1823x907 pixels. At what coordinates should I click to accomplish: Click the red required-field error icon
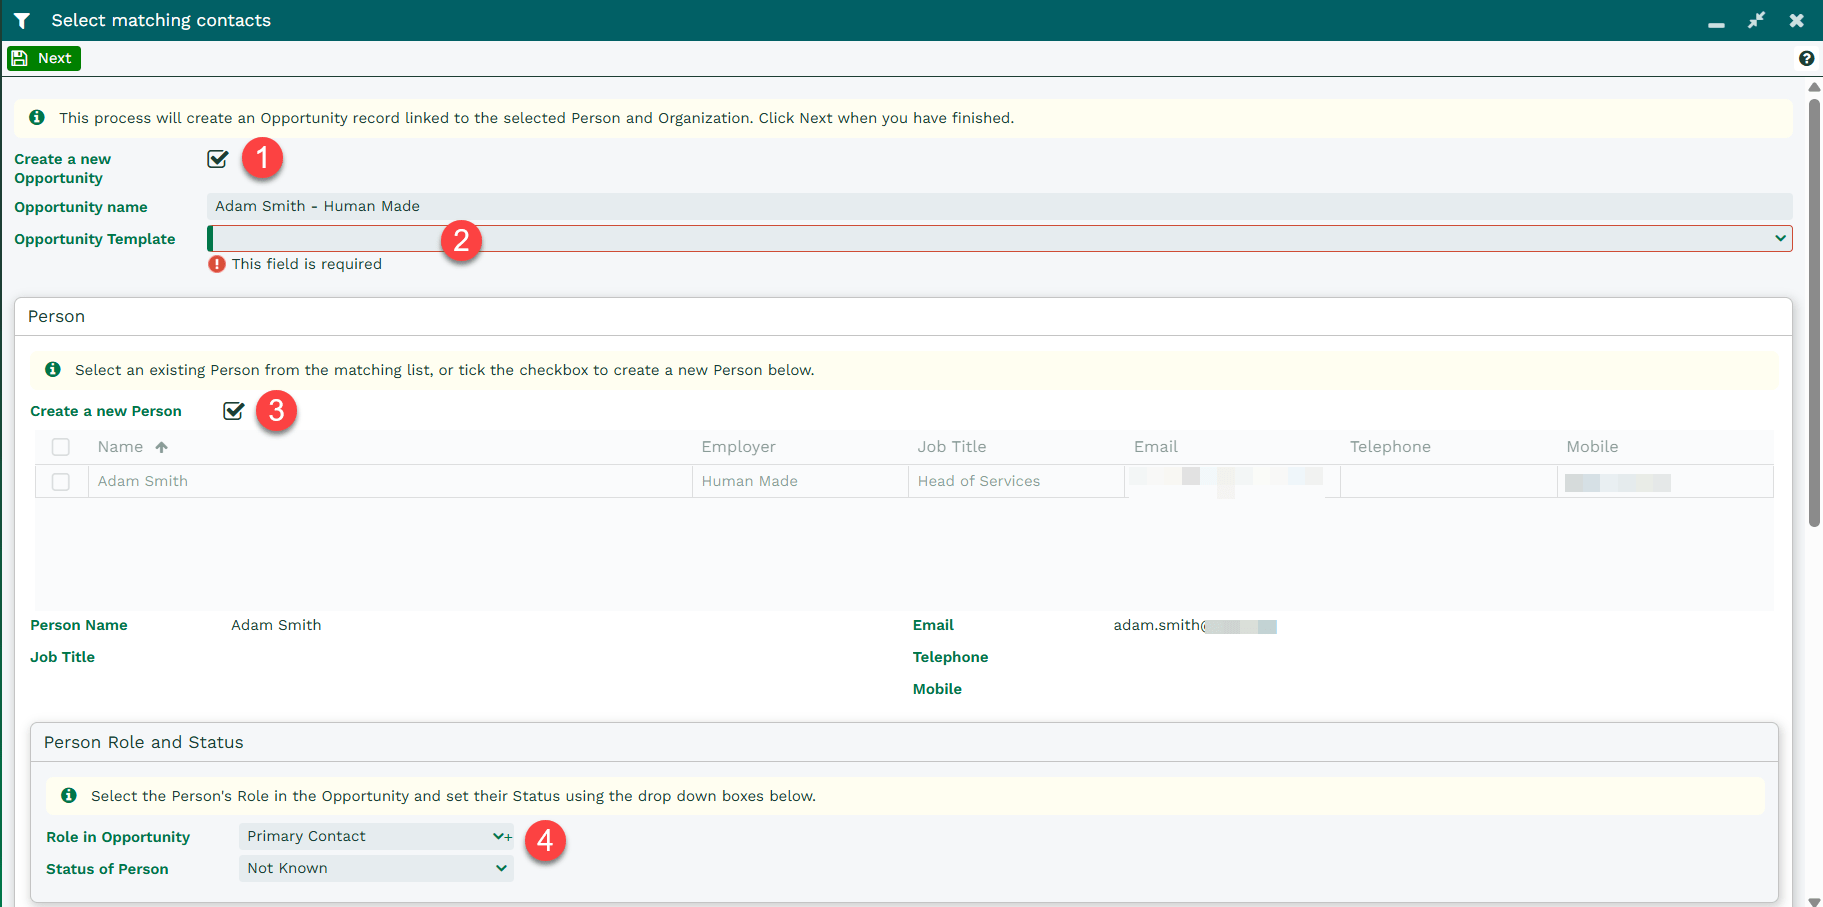(217, 264)
